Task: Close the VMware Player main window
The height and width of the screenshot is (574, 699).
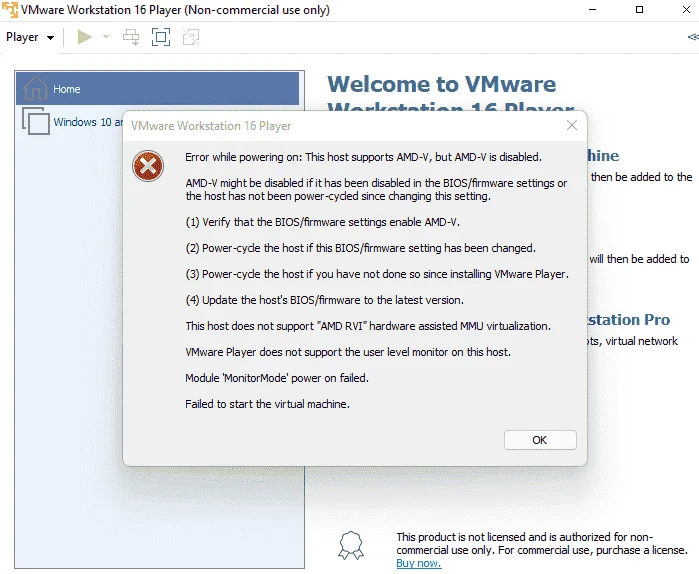Action: pos(687,9)
